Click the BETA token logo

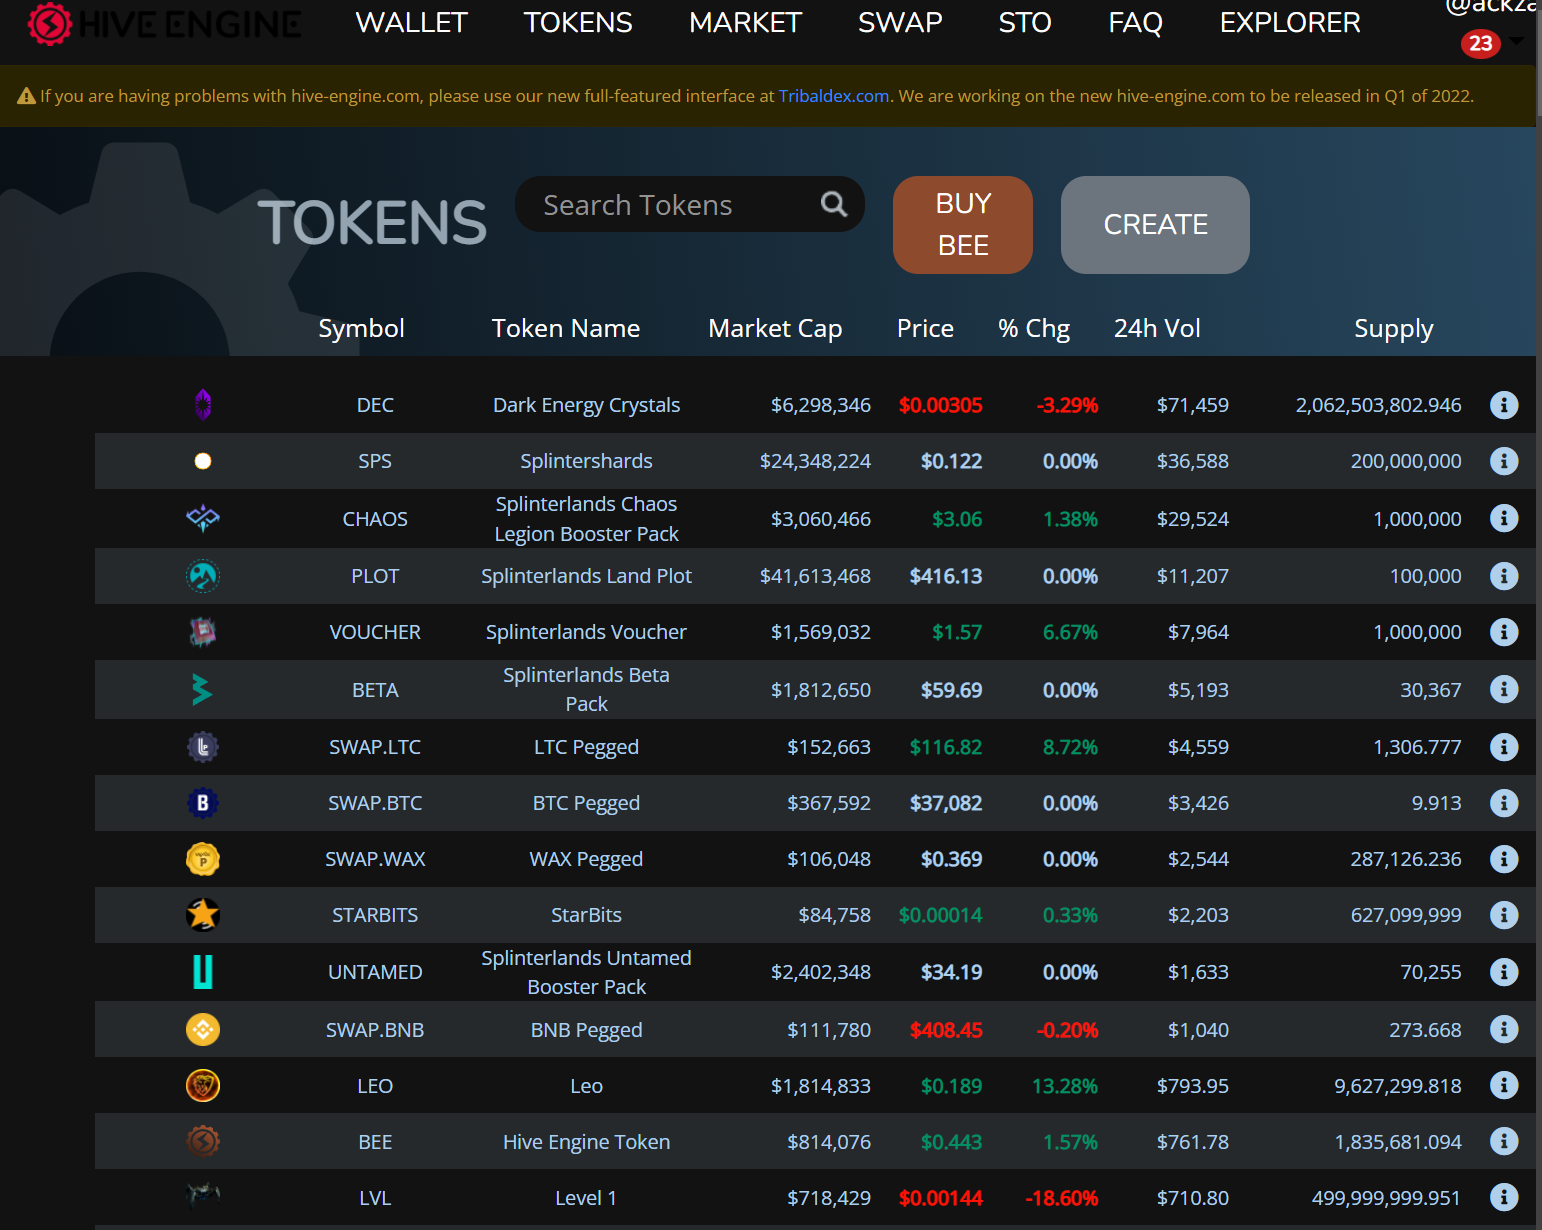[203, 689]
